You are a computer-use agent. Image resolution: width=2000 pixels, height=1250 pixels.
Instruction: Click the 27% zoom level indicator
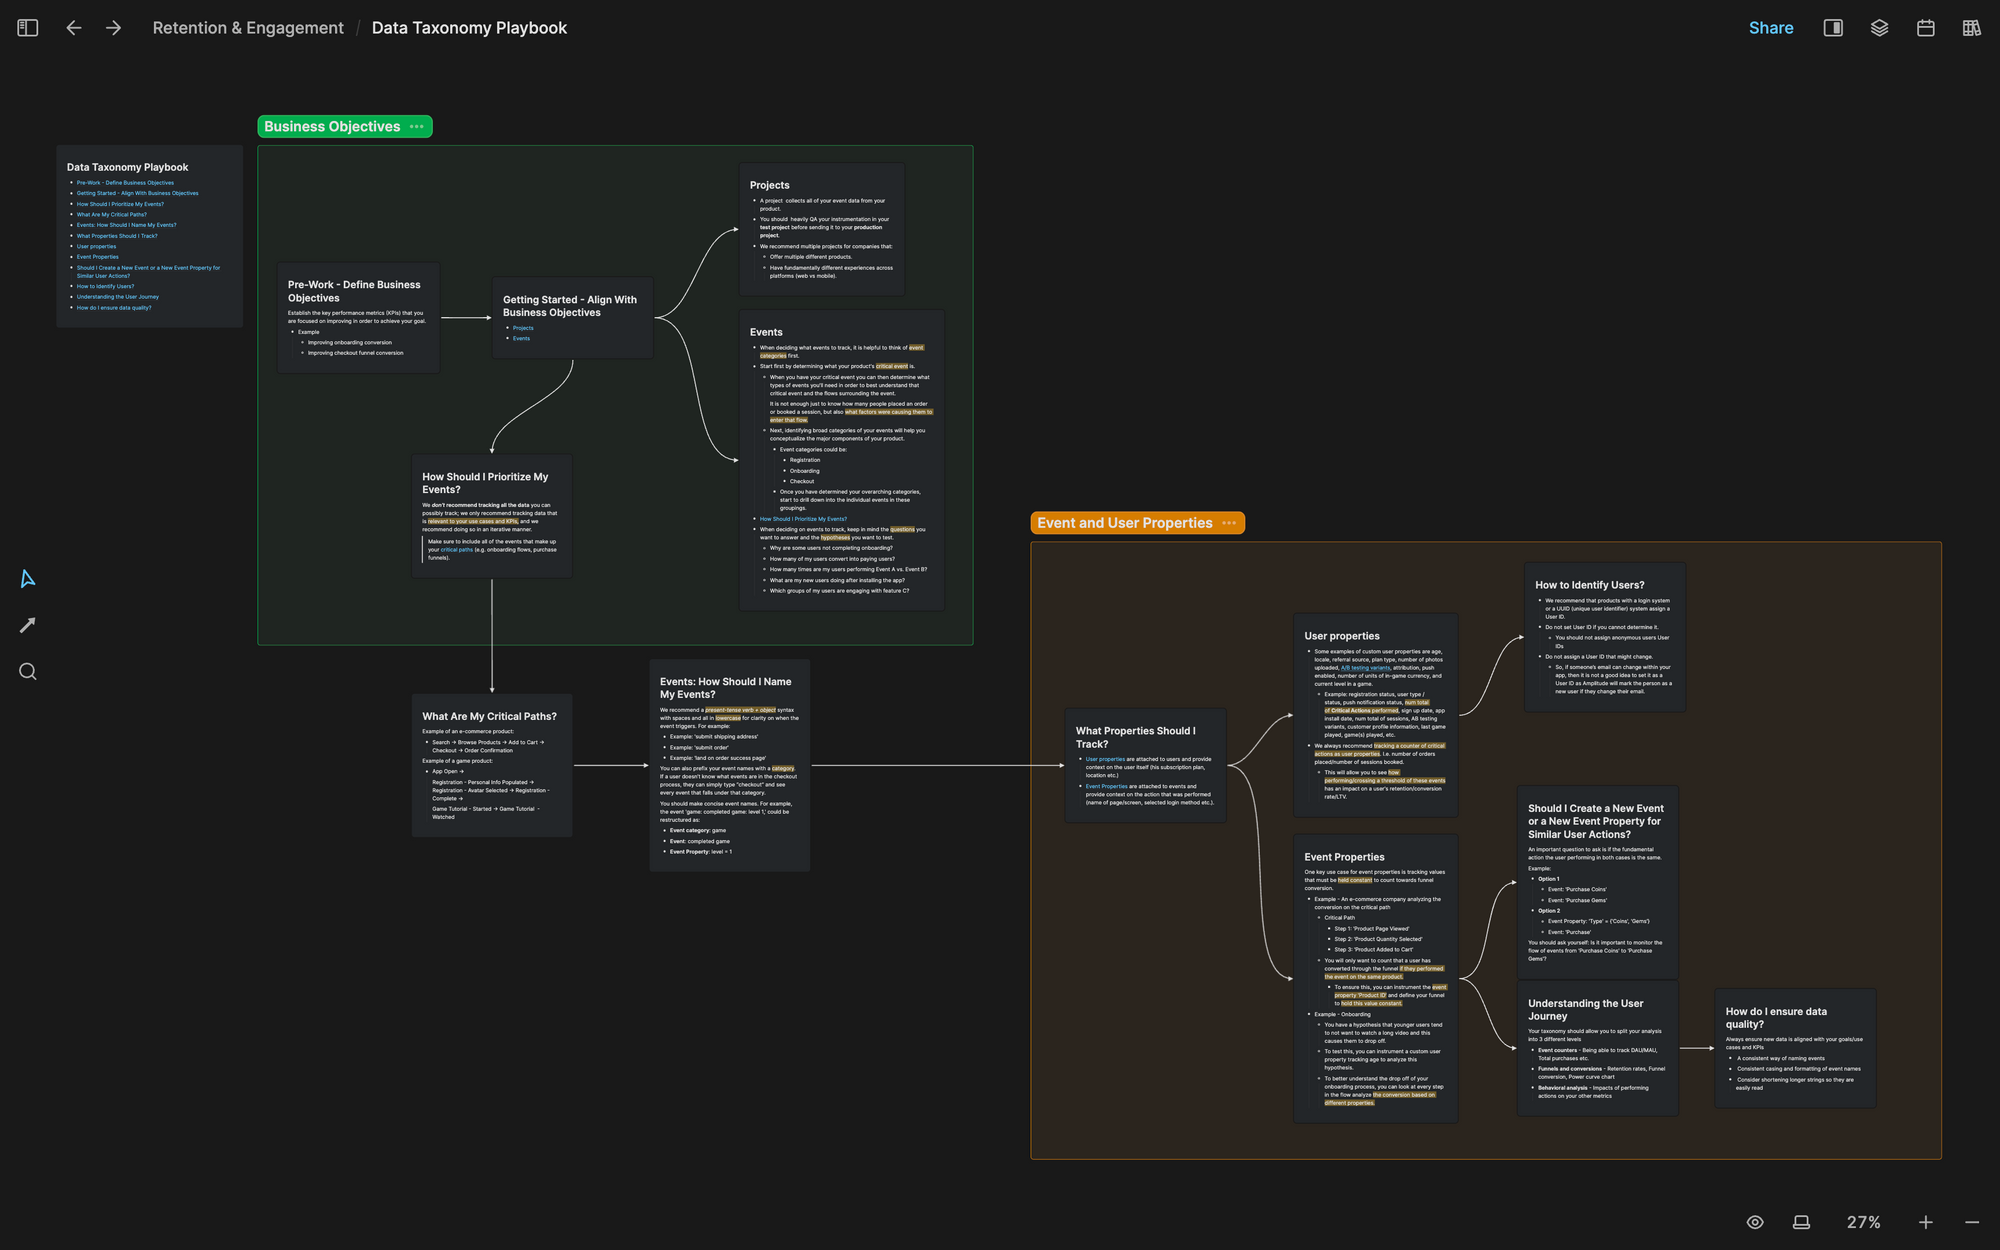1863,1222
